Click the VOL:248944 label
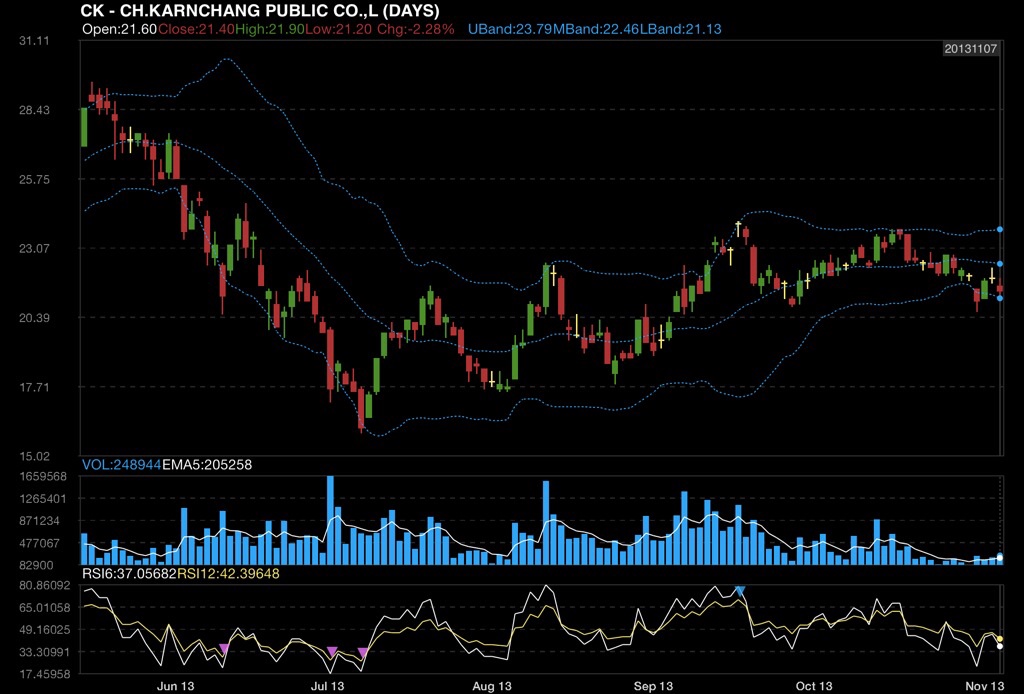1024x694 pixels. click(x=121, y=465)
